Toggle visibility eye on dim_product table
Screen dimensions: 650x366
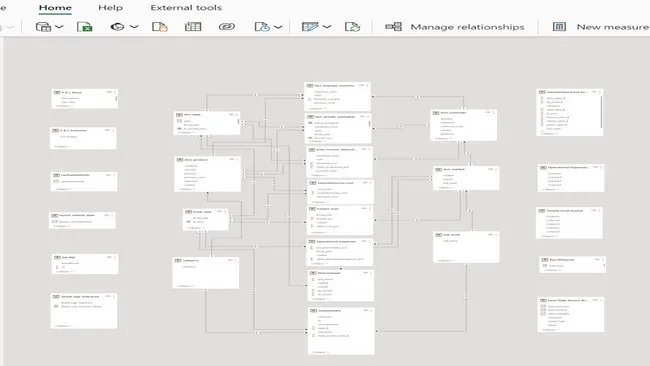(x=232, y=159)
